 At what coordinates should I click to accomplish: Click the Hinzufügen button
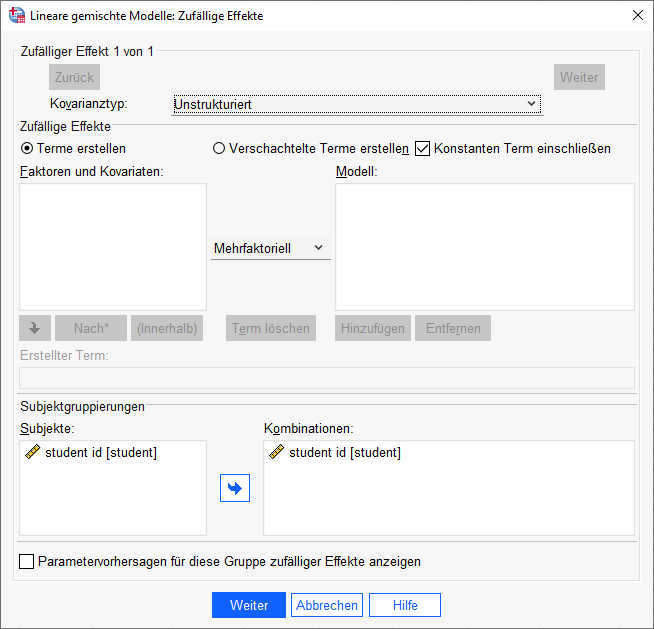coord(373,328)
